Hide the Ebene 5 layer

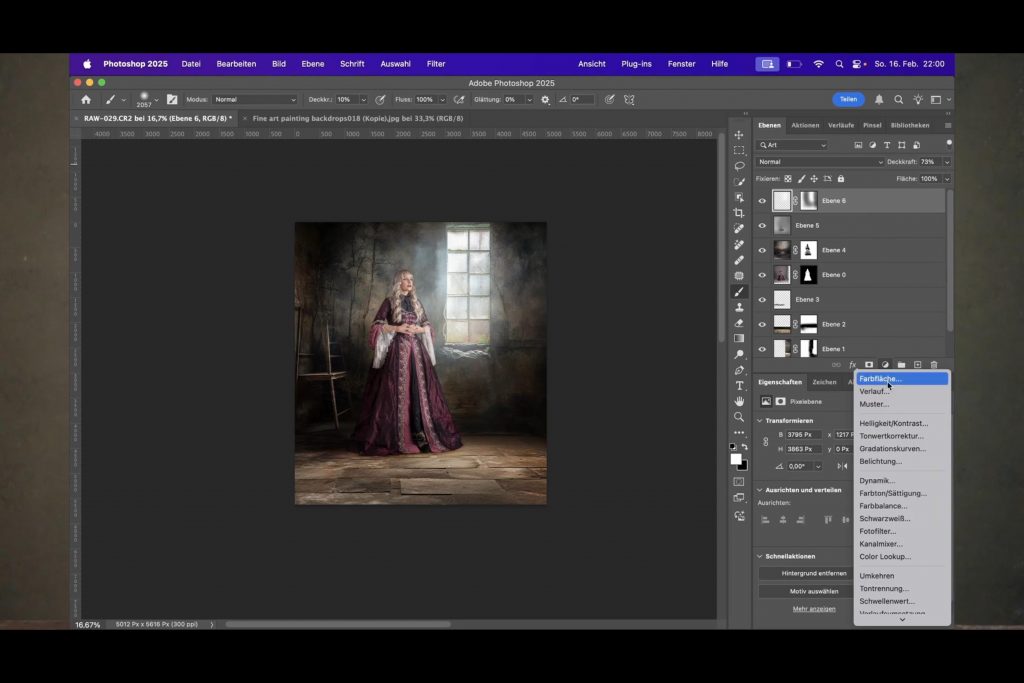tap(762, 226)
